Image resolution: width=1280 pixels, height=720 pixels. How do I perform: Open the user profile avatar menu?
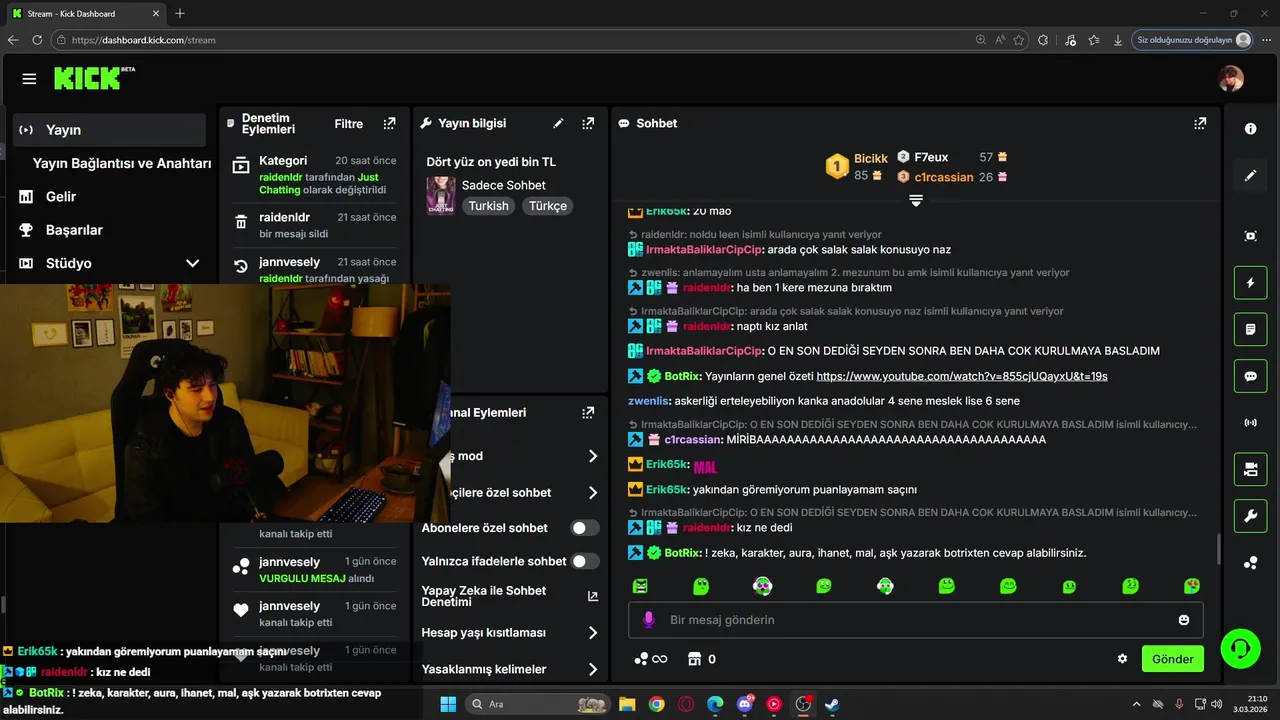[1231, 79]
